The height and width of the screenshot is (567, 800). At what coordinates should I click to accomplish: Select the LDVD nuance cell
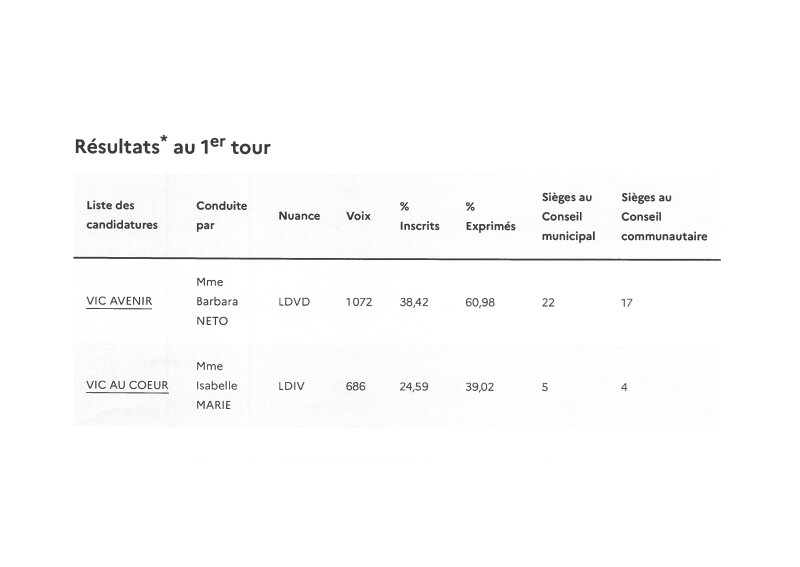click(295, 302)
